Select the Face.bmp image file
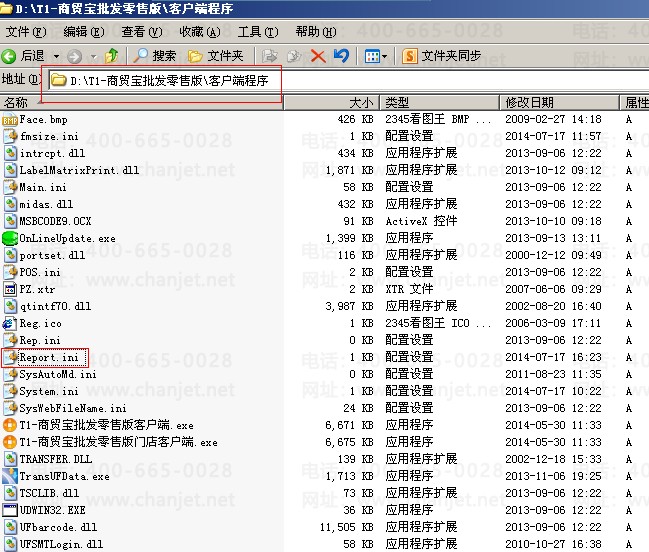 (43, 119)
